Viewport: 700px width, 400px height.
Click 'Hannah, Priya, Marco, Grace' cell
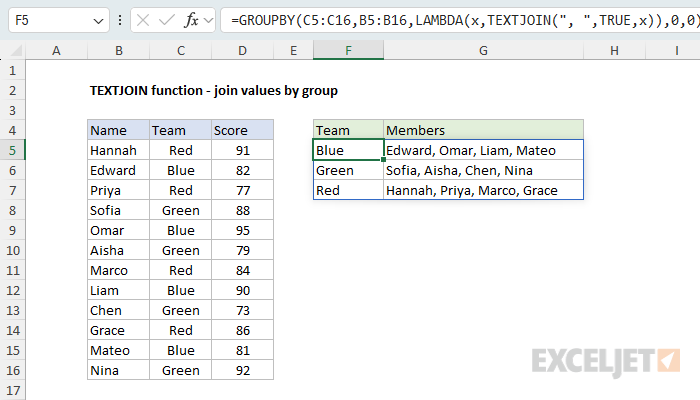coord(483,190)
